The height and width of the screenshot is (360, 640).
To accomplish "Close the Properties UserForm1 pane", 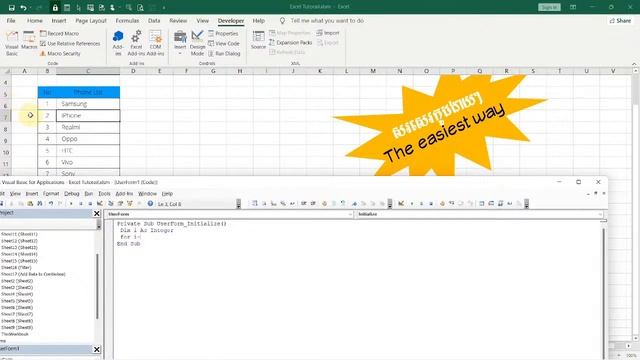I will point(97,349).
